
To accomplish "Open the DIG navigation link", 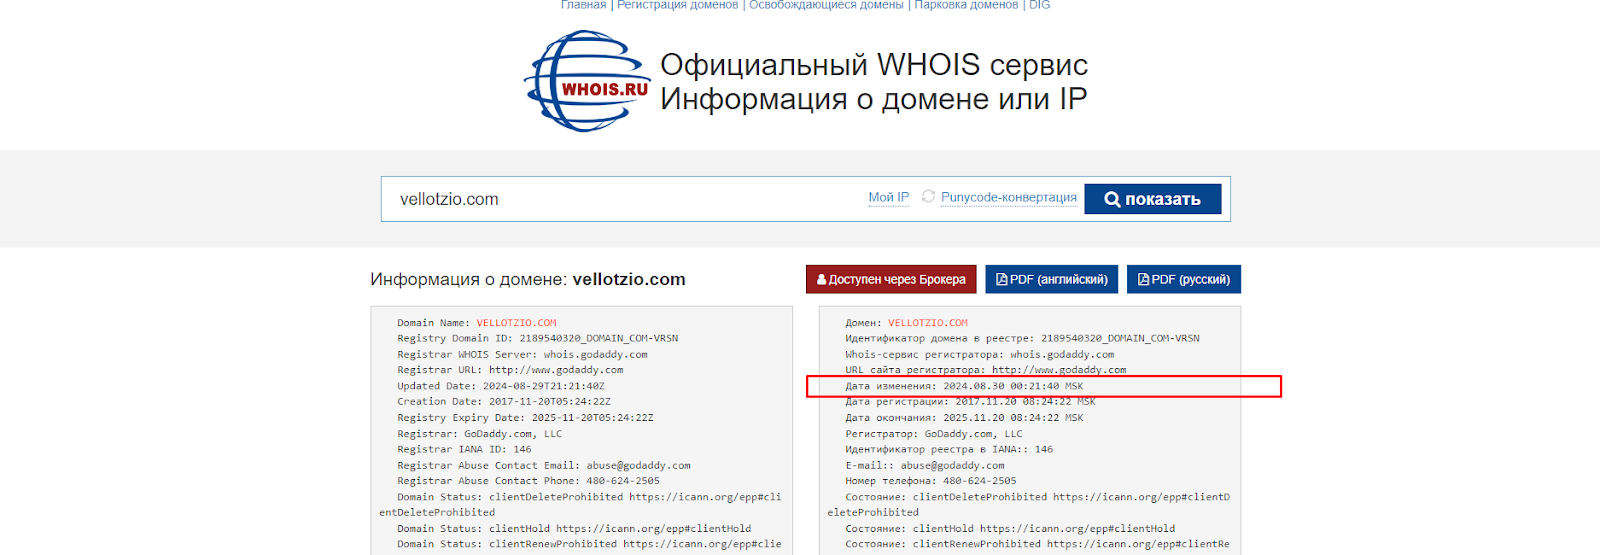I will tap(1040, 5).
